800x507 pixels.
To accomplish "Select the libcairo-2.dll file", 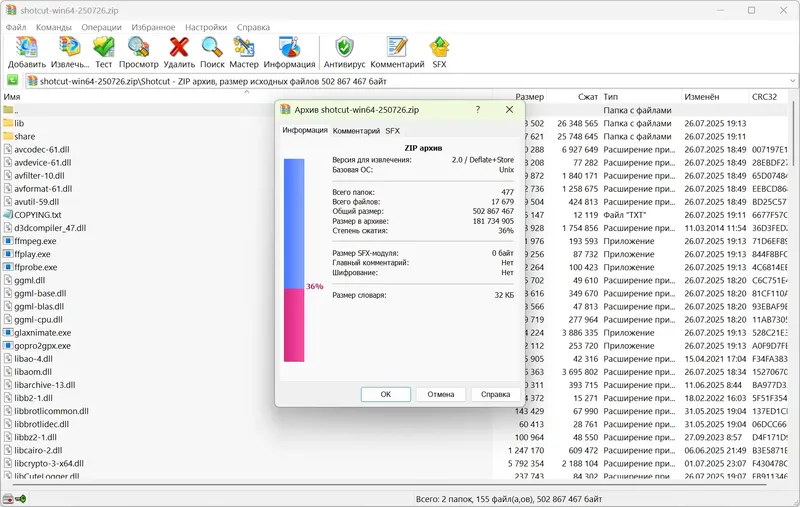I will [38, 450].
